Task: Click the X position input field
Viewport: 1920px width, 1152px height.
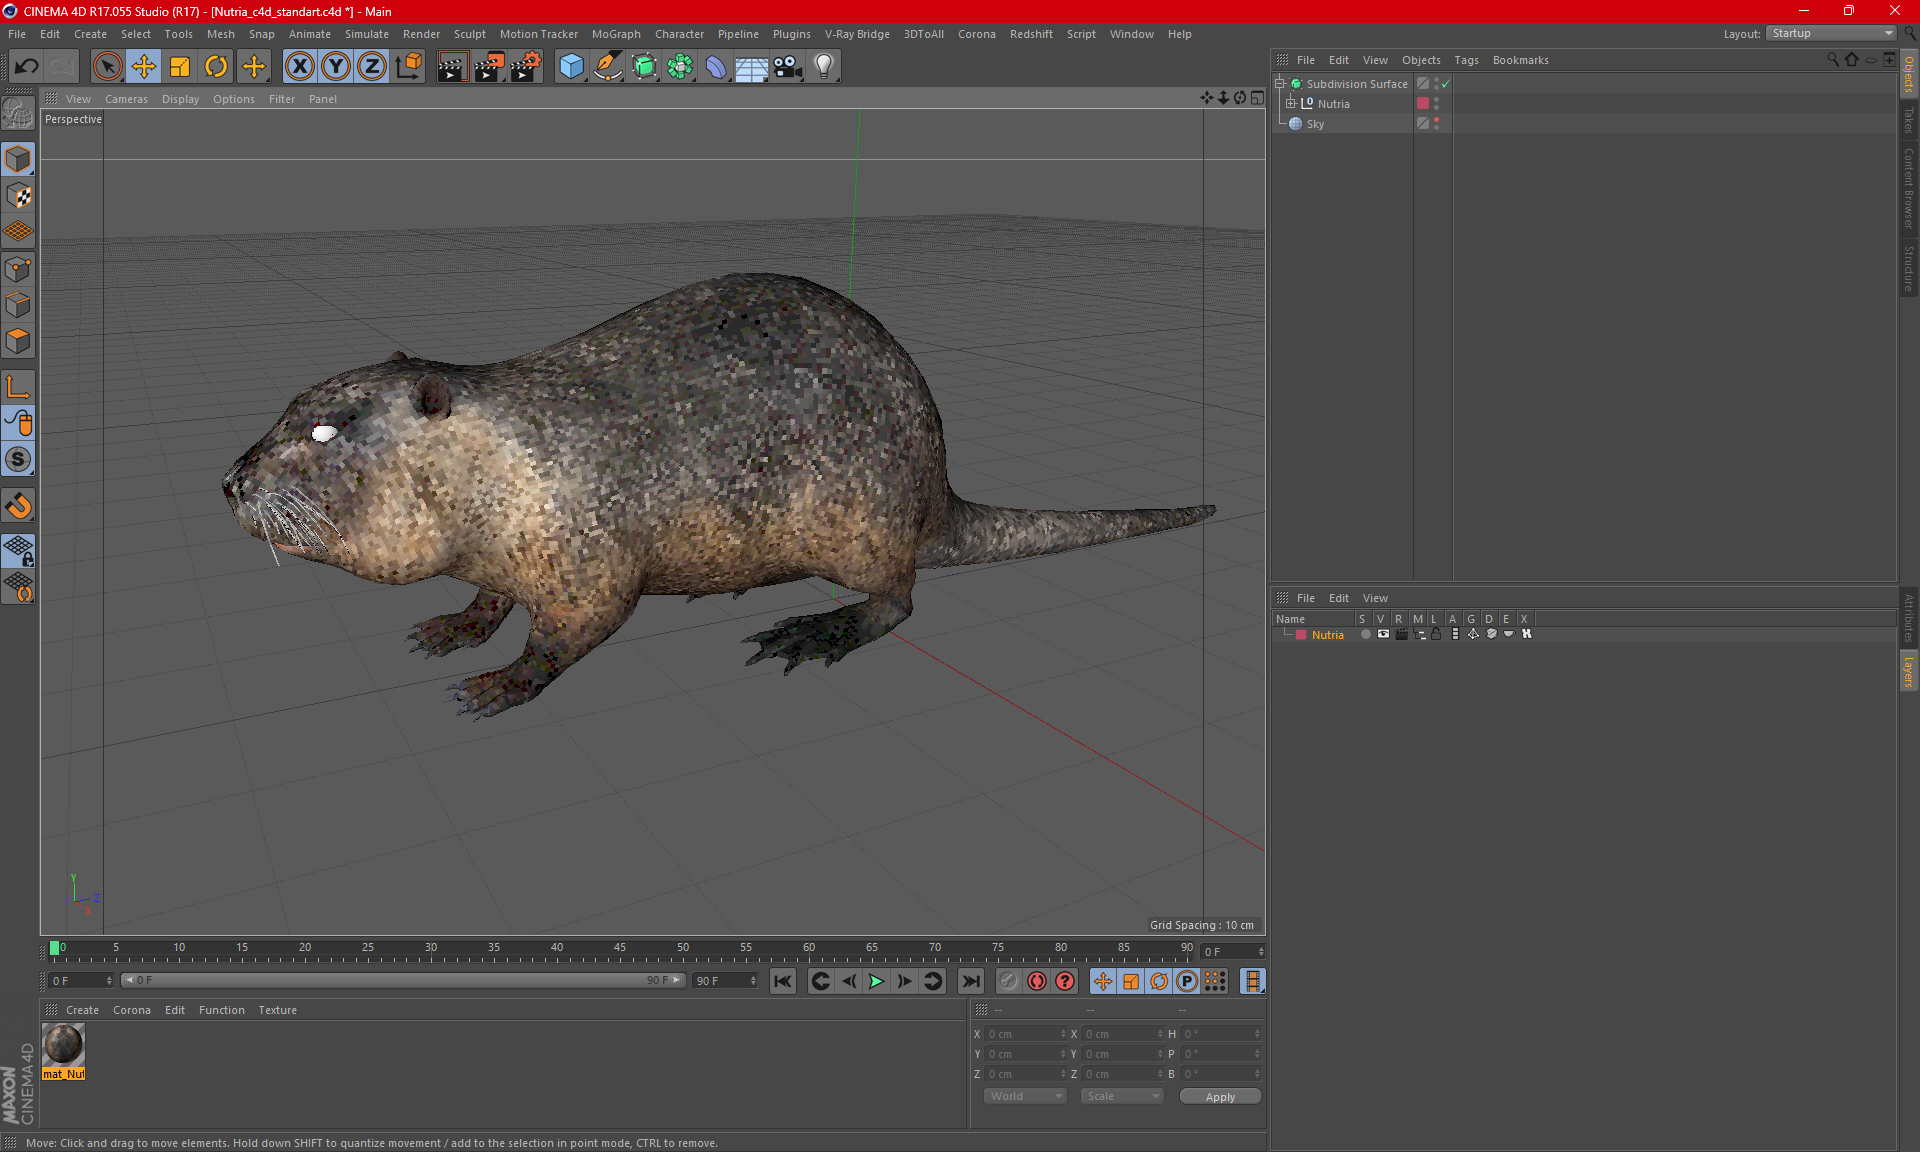Action: tap(1024, 1034)
